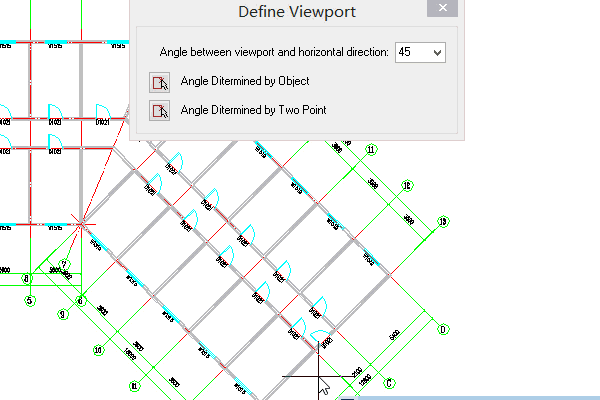
Task: Click the Define Viewport dialog title
Action: (297, 11)
